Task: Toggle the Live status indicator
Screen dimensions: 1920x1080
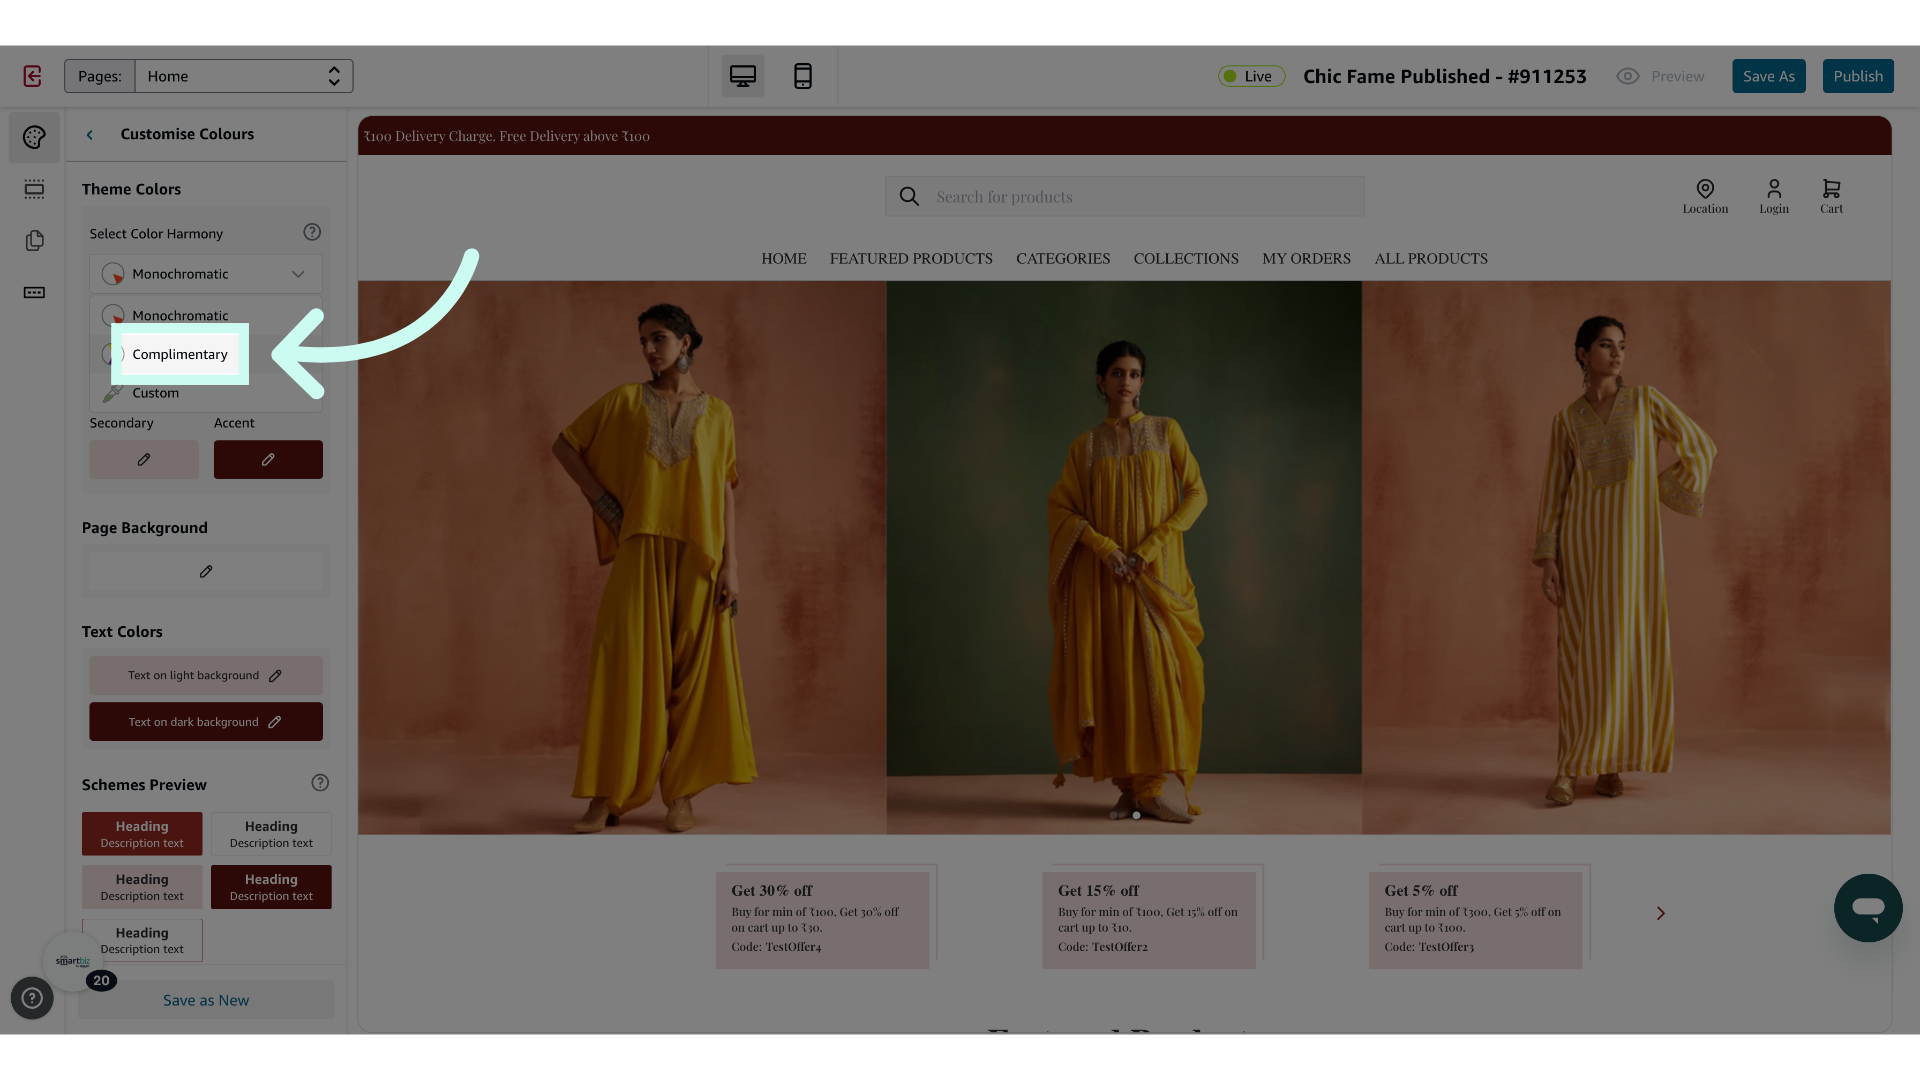Action: click(1251, 76)
